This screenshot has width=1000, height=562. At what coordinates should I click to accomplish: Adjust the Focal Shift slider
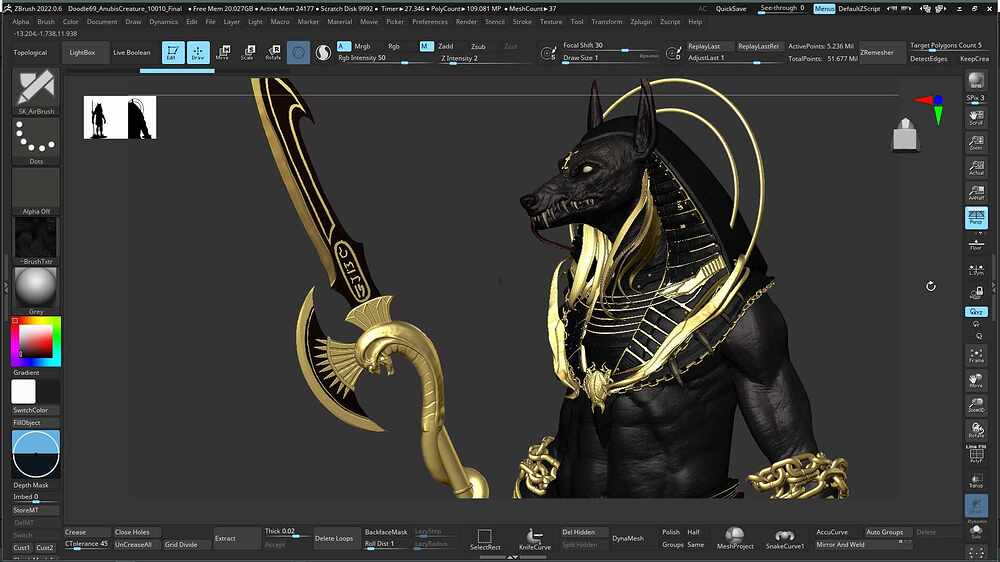coord(609,46)
